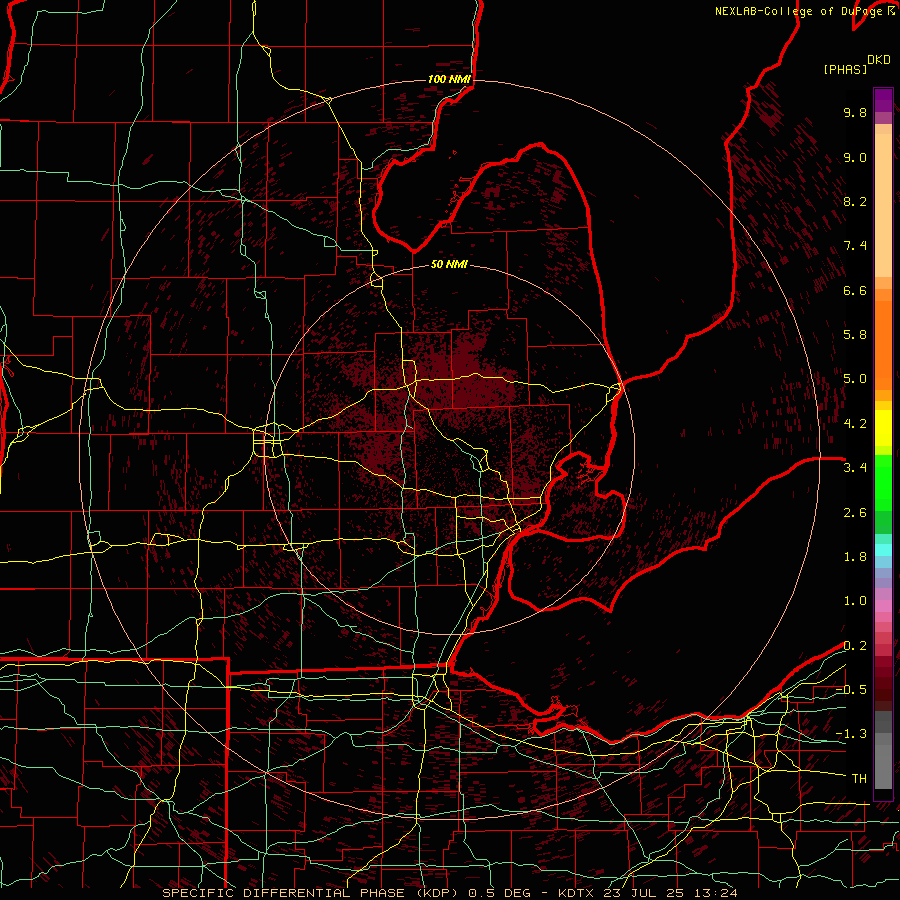
Task: Click the 5.0 scale value
Action: tap(855, 379)
